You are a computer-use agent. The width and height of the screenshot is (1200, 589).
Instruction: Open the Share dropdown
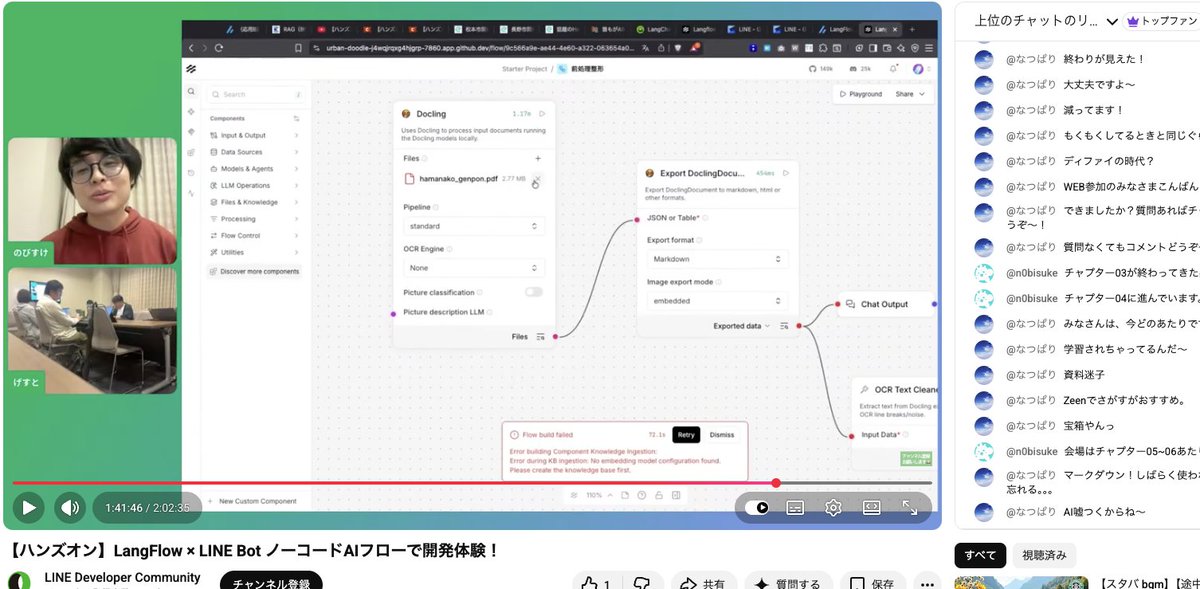point(910,94)
